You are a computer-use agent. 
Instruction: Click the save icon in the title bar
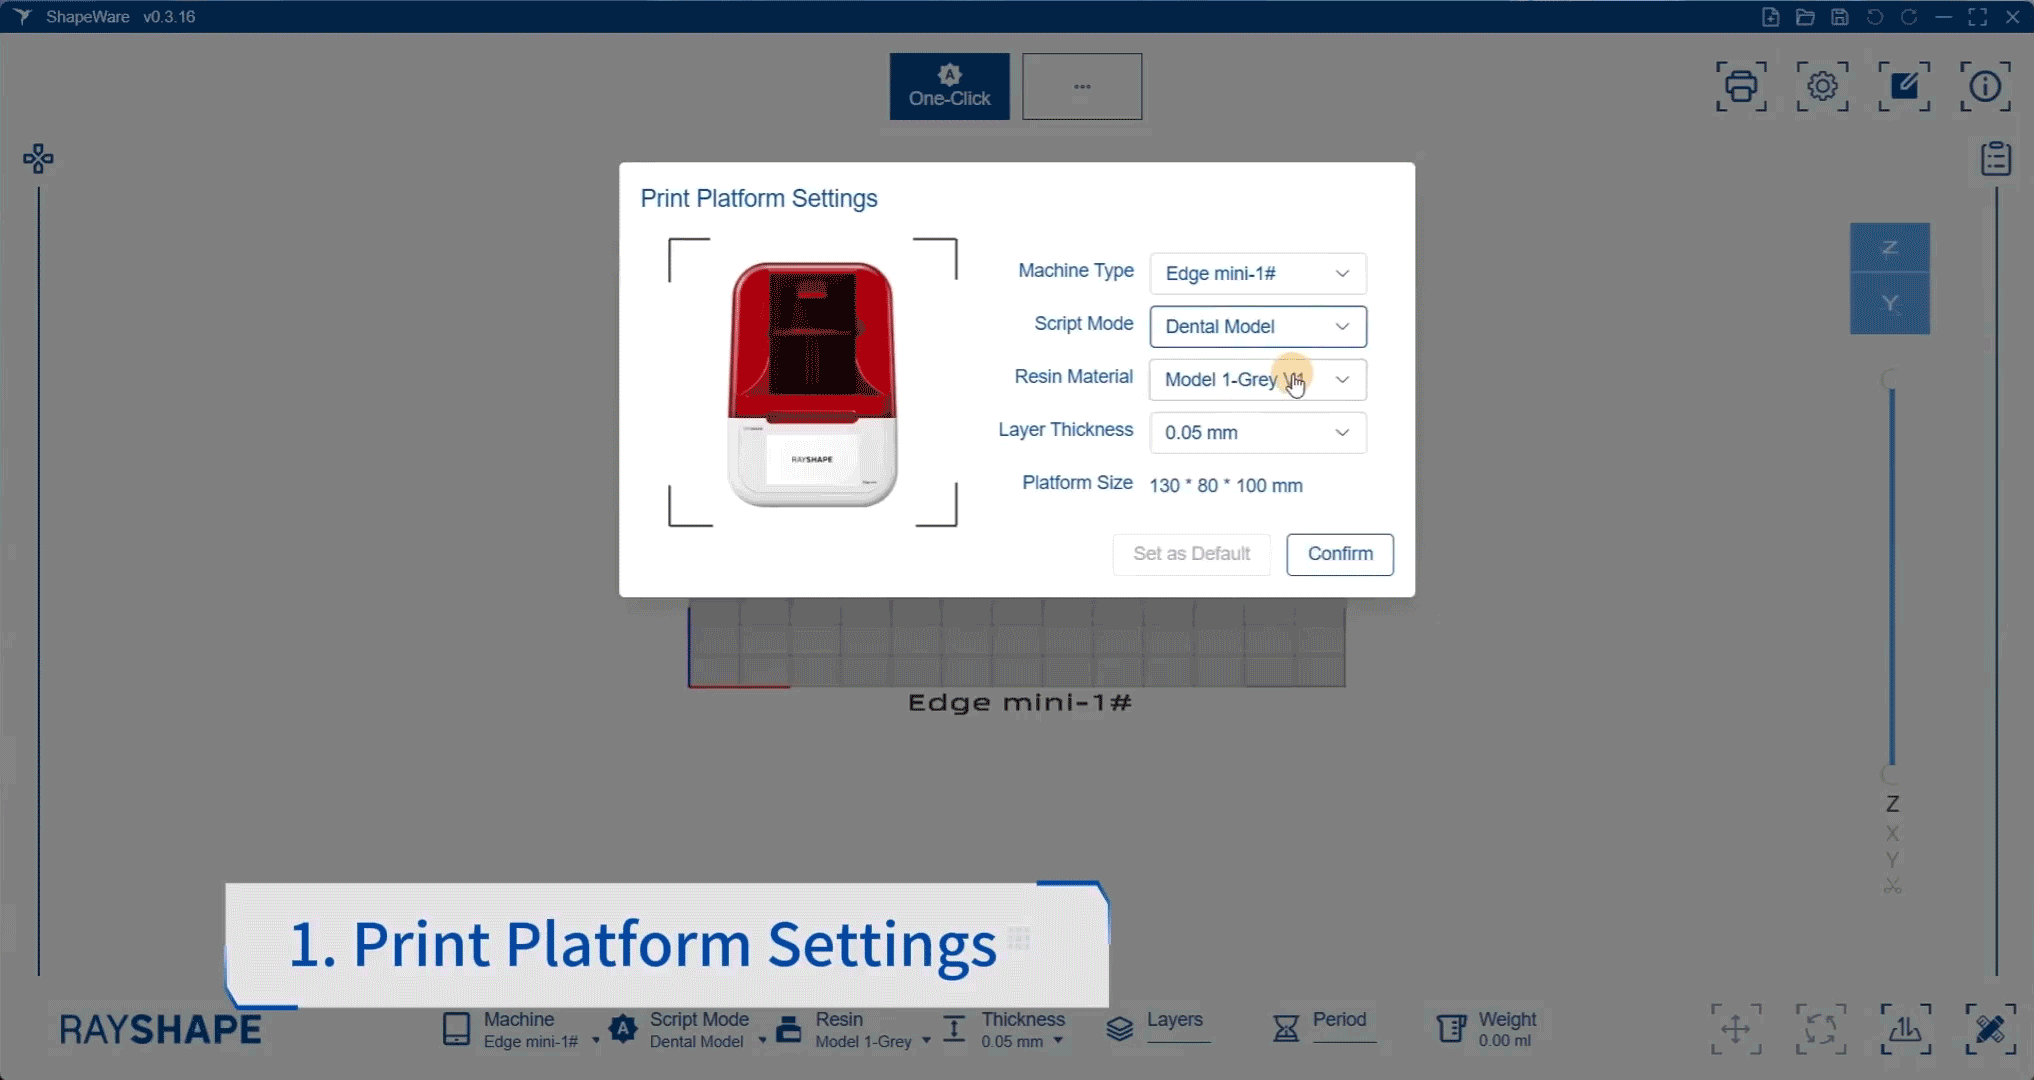click(x=1839, y=16)
